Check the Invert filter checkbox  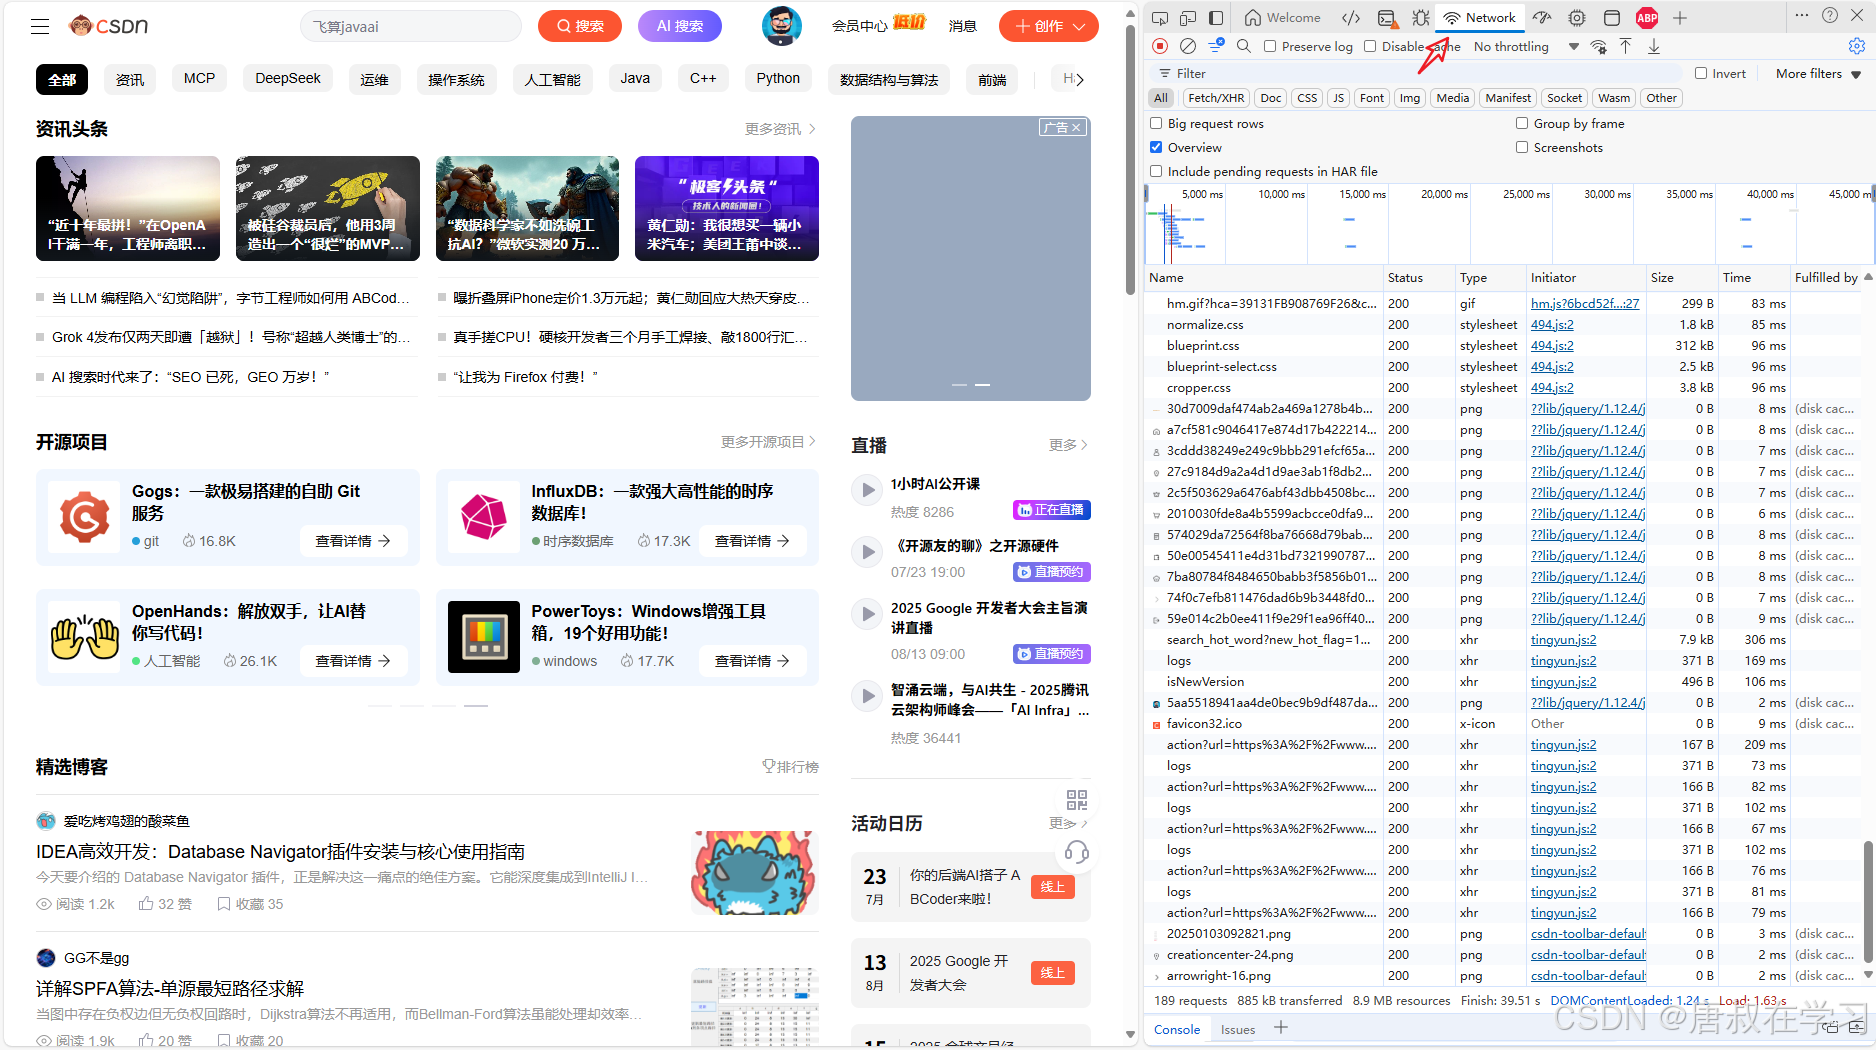[1701, 73]
